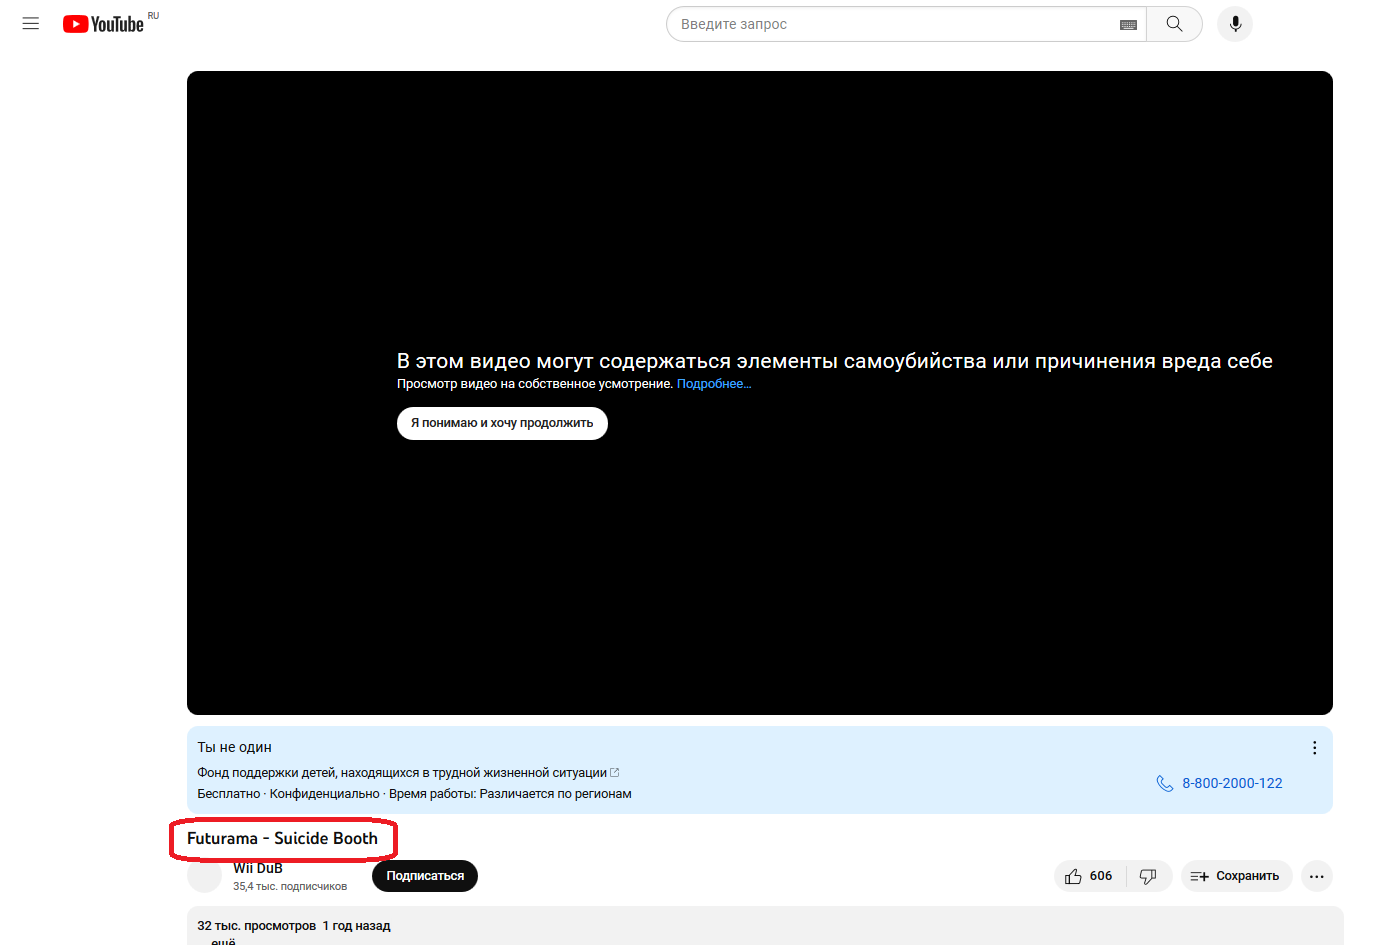This screenshot has height=945, width=1383.
Task: Open 'Фонд поддержки детей' support link
Action: (408, 773)
